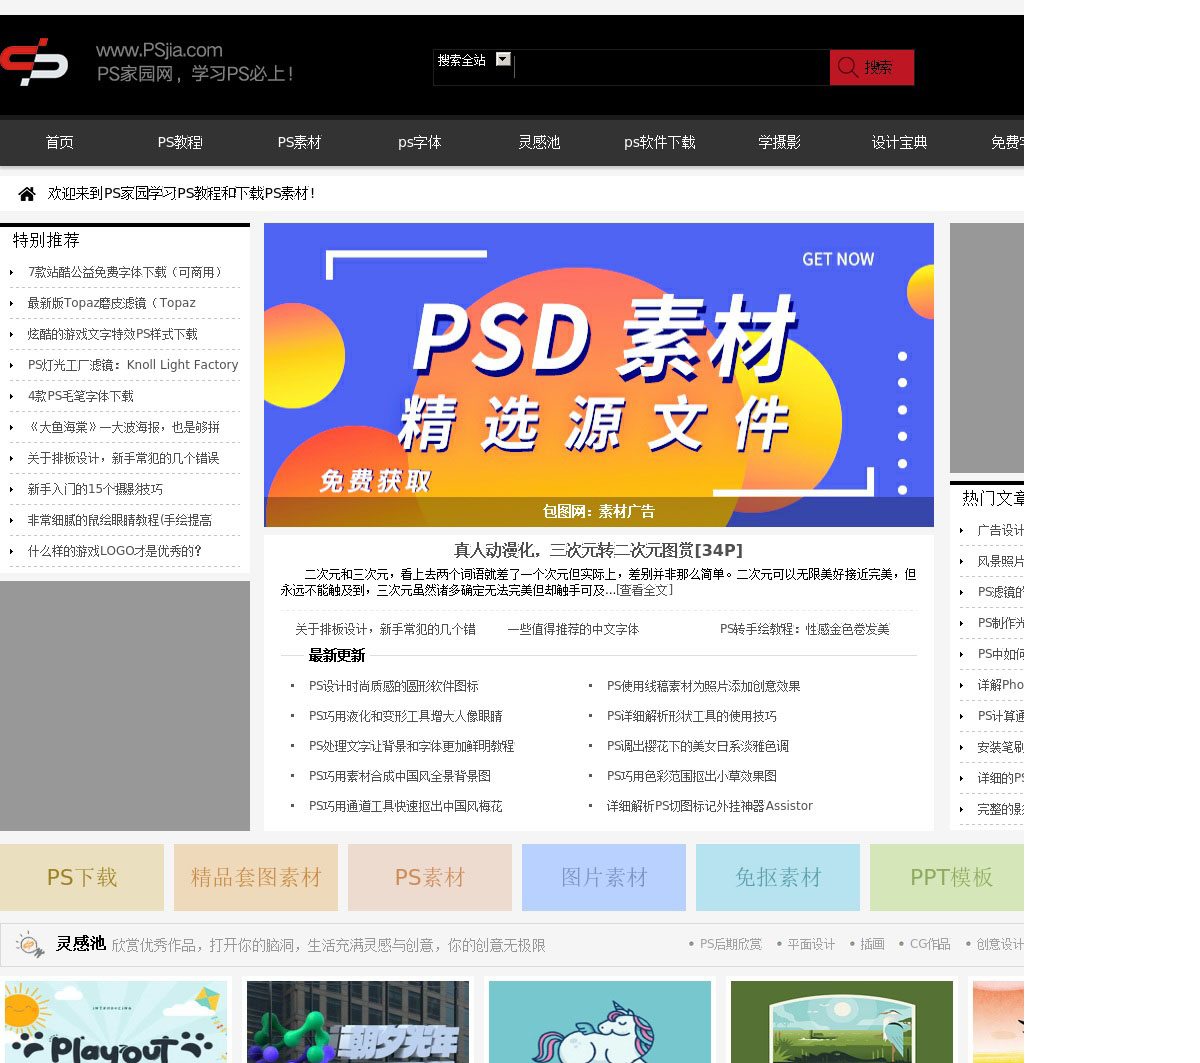Click the unicorn illustration thumbnail
Screen dimensions: 1200x1063
click(600, 1022)
